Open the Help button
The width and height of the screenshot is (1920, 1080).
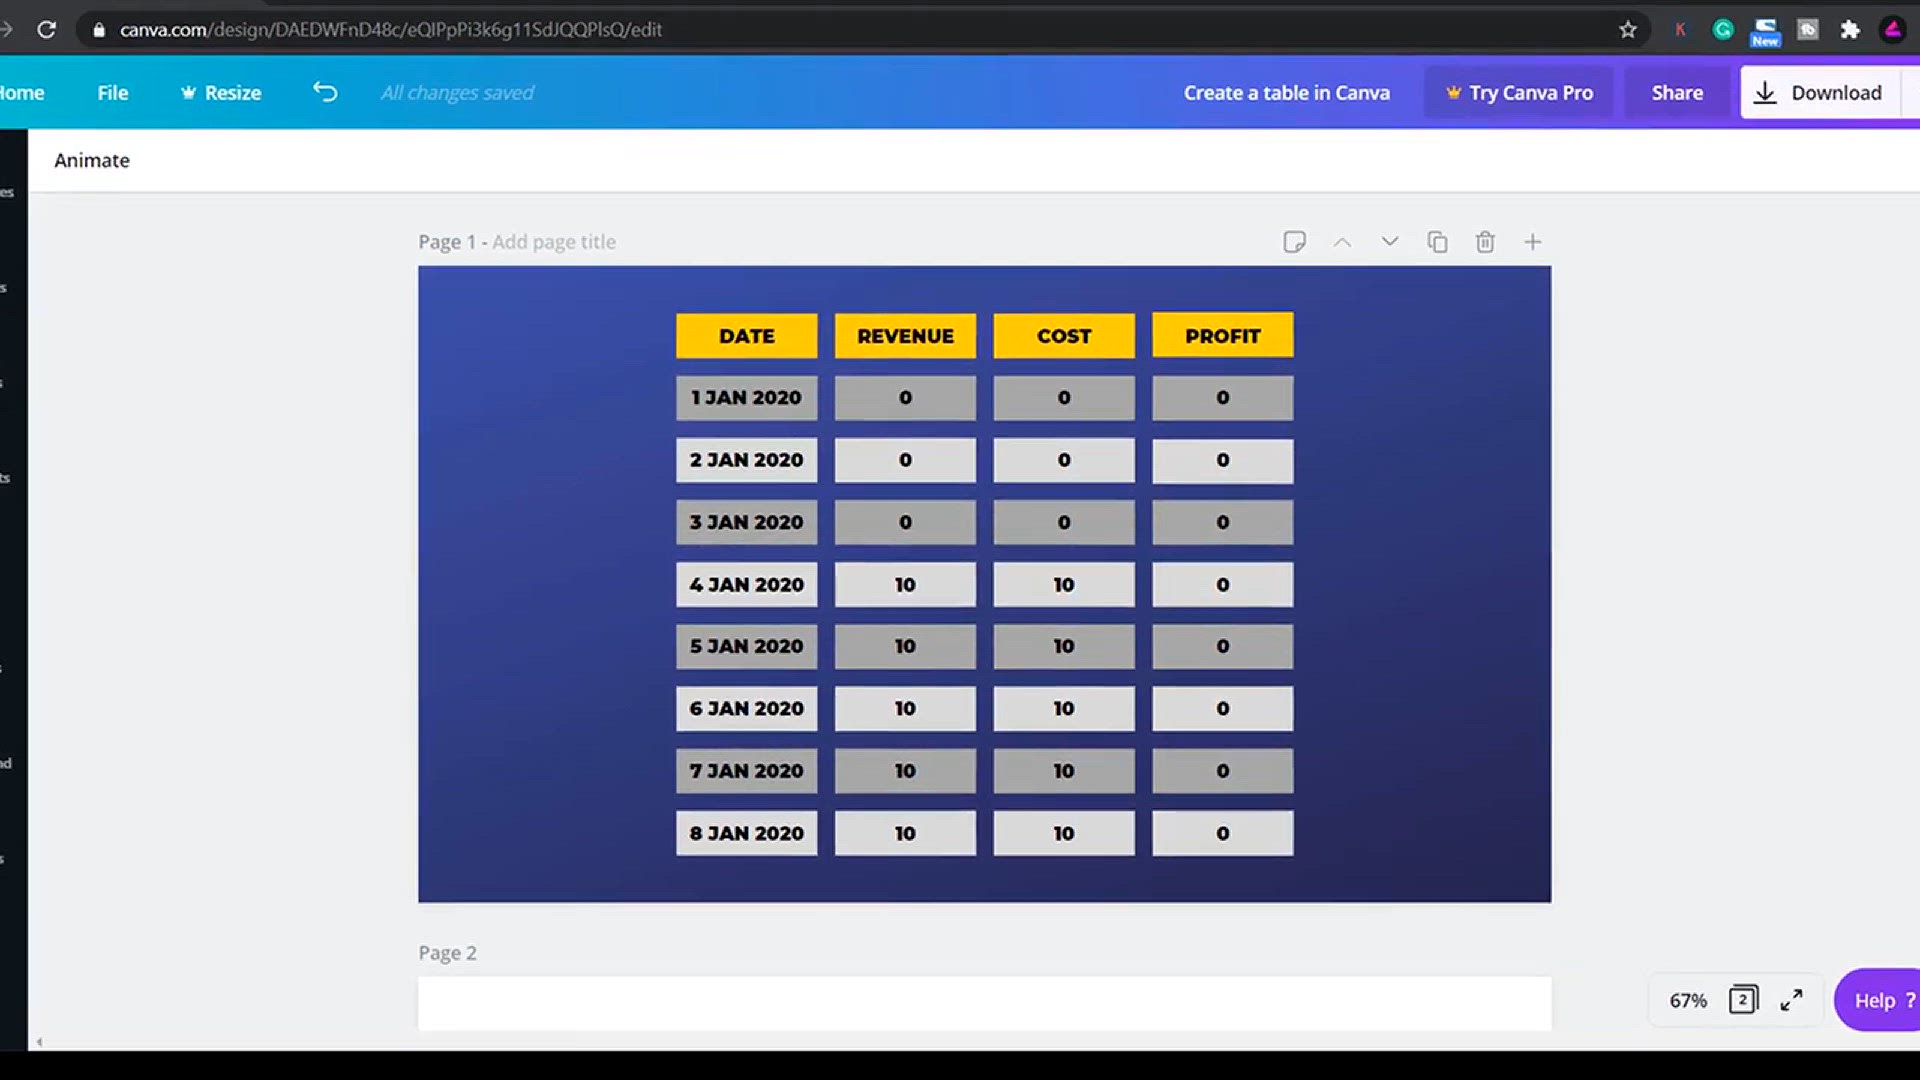[1878, 1000]
